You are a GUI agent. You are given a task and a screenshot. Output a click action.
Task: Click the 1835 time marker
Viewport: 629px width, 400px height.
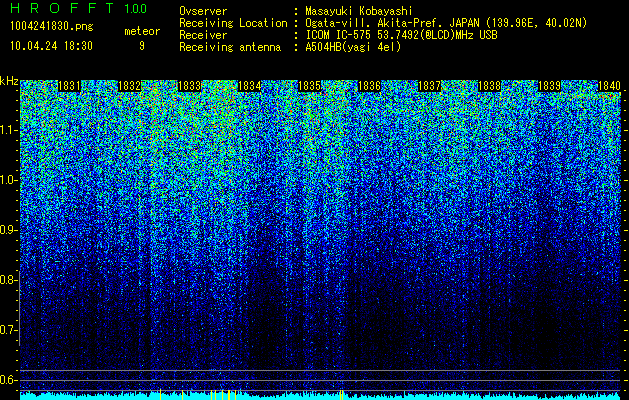point(309,86)
